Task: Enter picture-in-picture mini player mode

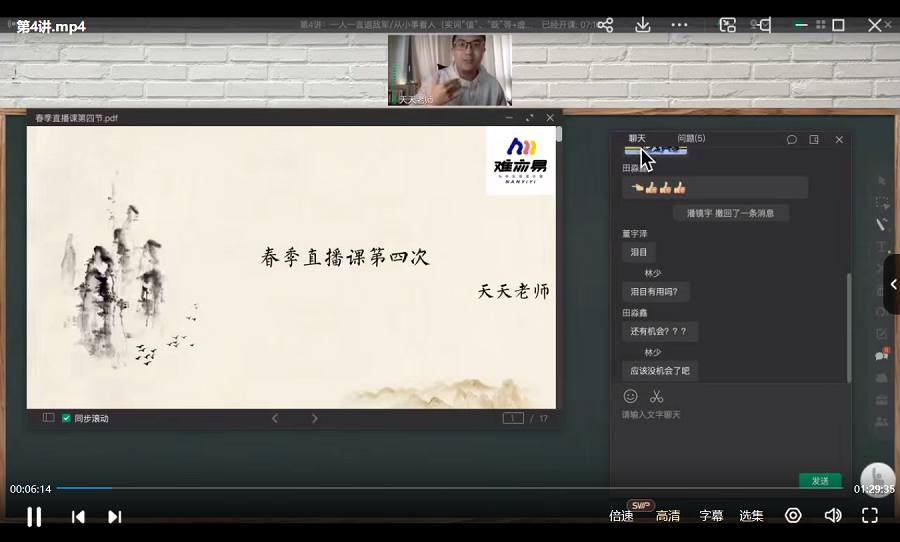Action: point(727,25)
